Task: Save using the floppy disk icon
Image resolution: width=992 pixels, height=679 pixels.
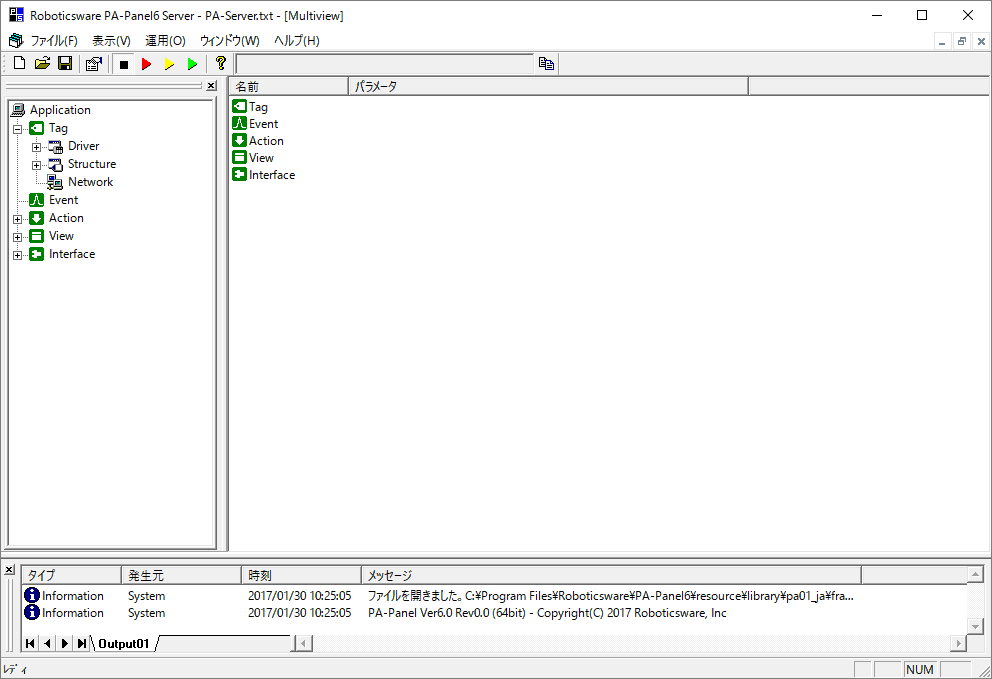Action: (64, 64)
